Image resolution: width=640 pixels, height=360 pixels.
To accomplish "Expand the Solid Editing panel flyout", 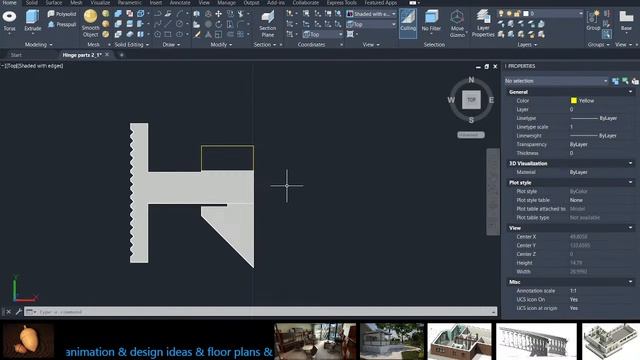I will pos(131,44).
